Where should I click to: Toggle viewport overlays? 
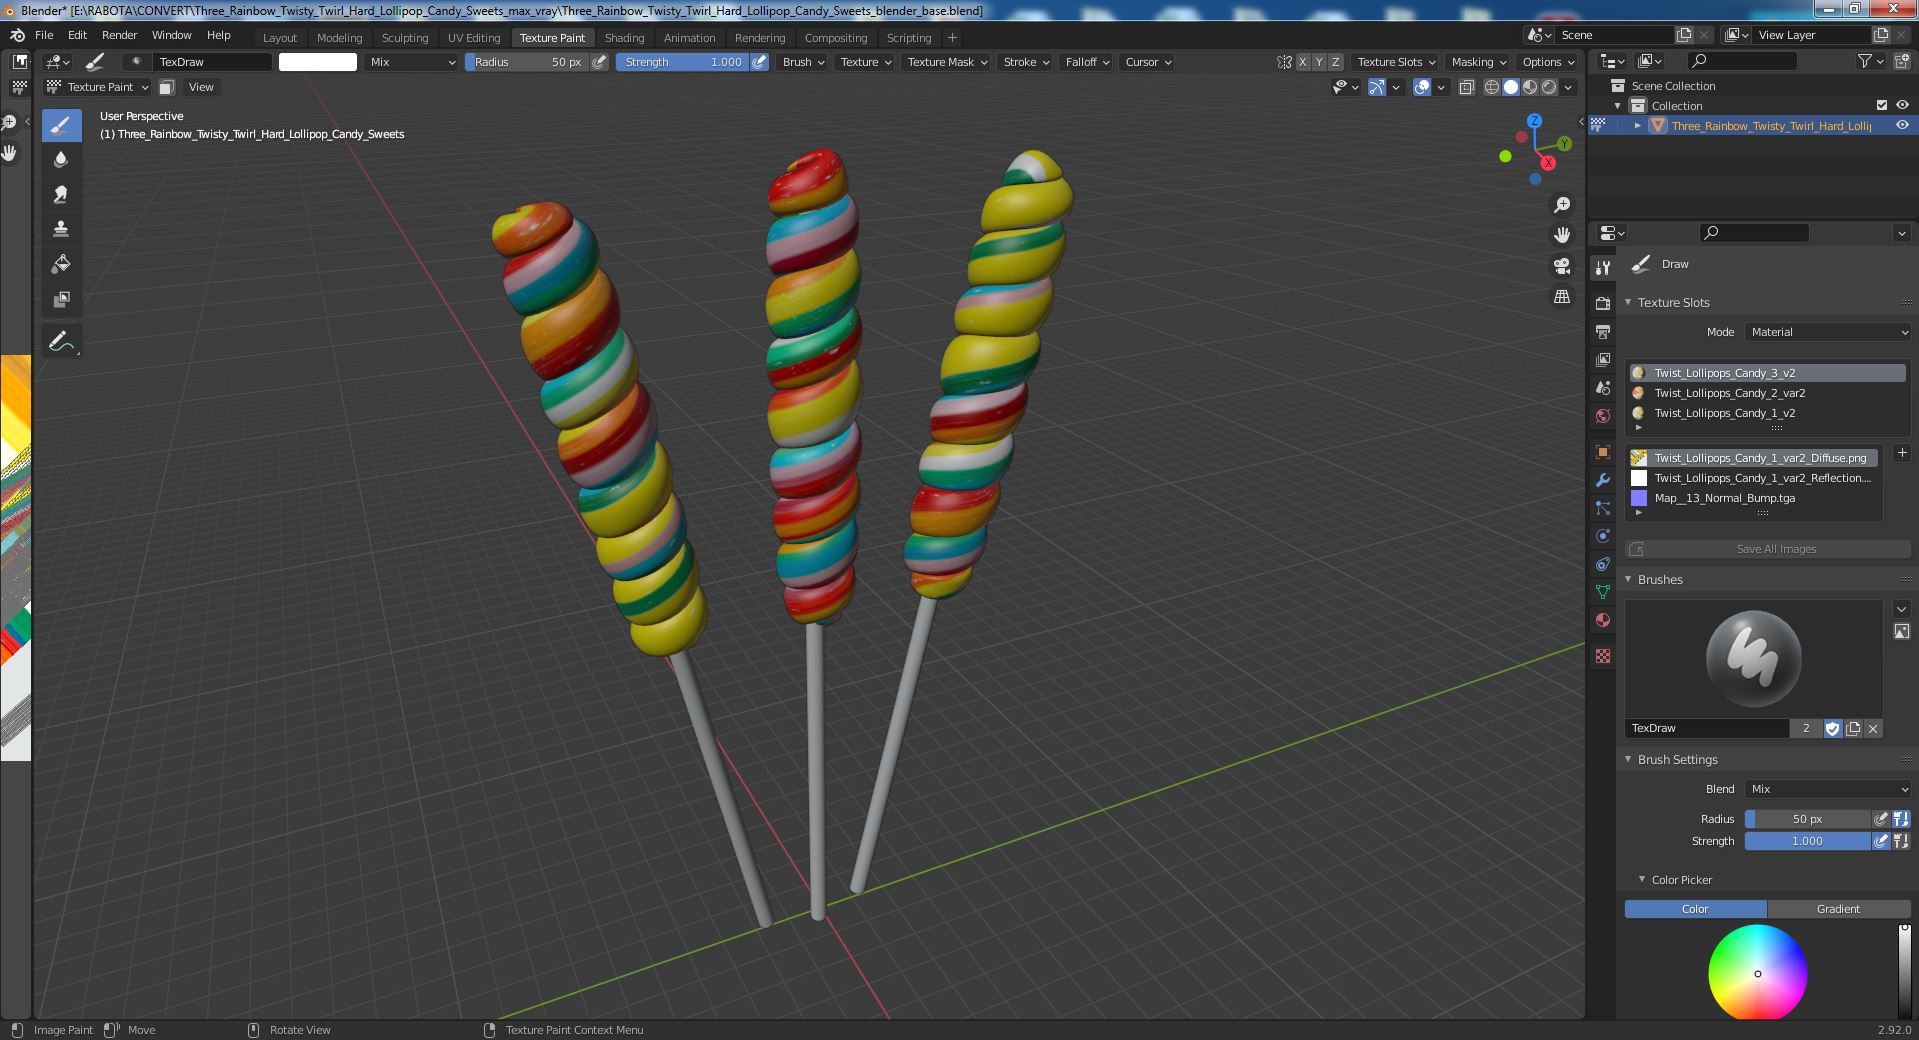[x=1422, y=87]
